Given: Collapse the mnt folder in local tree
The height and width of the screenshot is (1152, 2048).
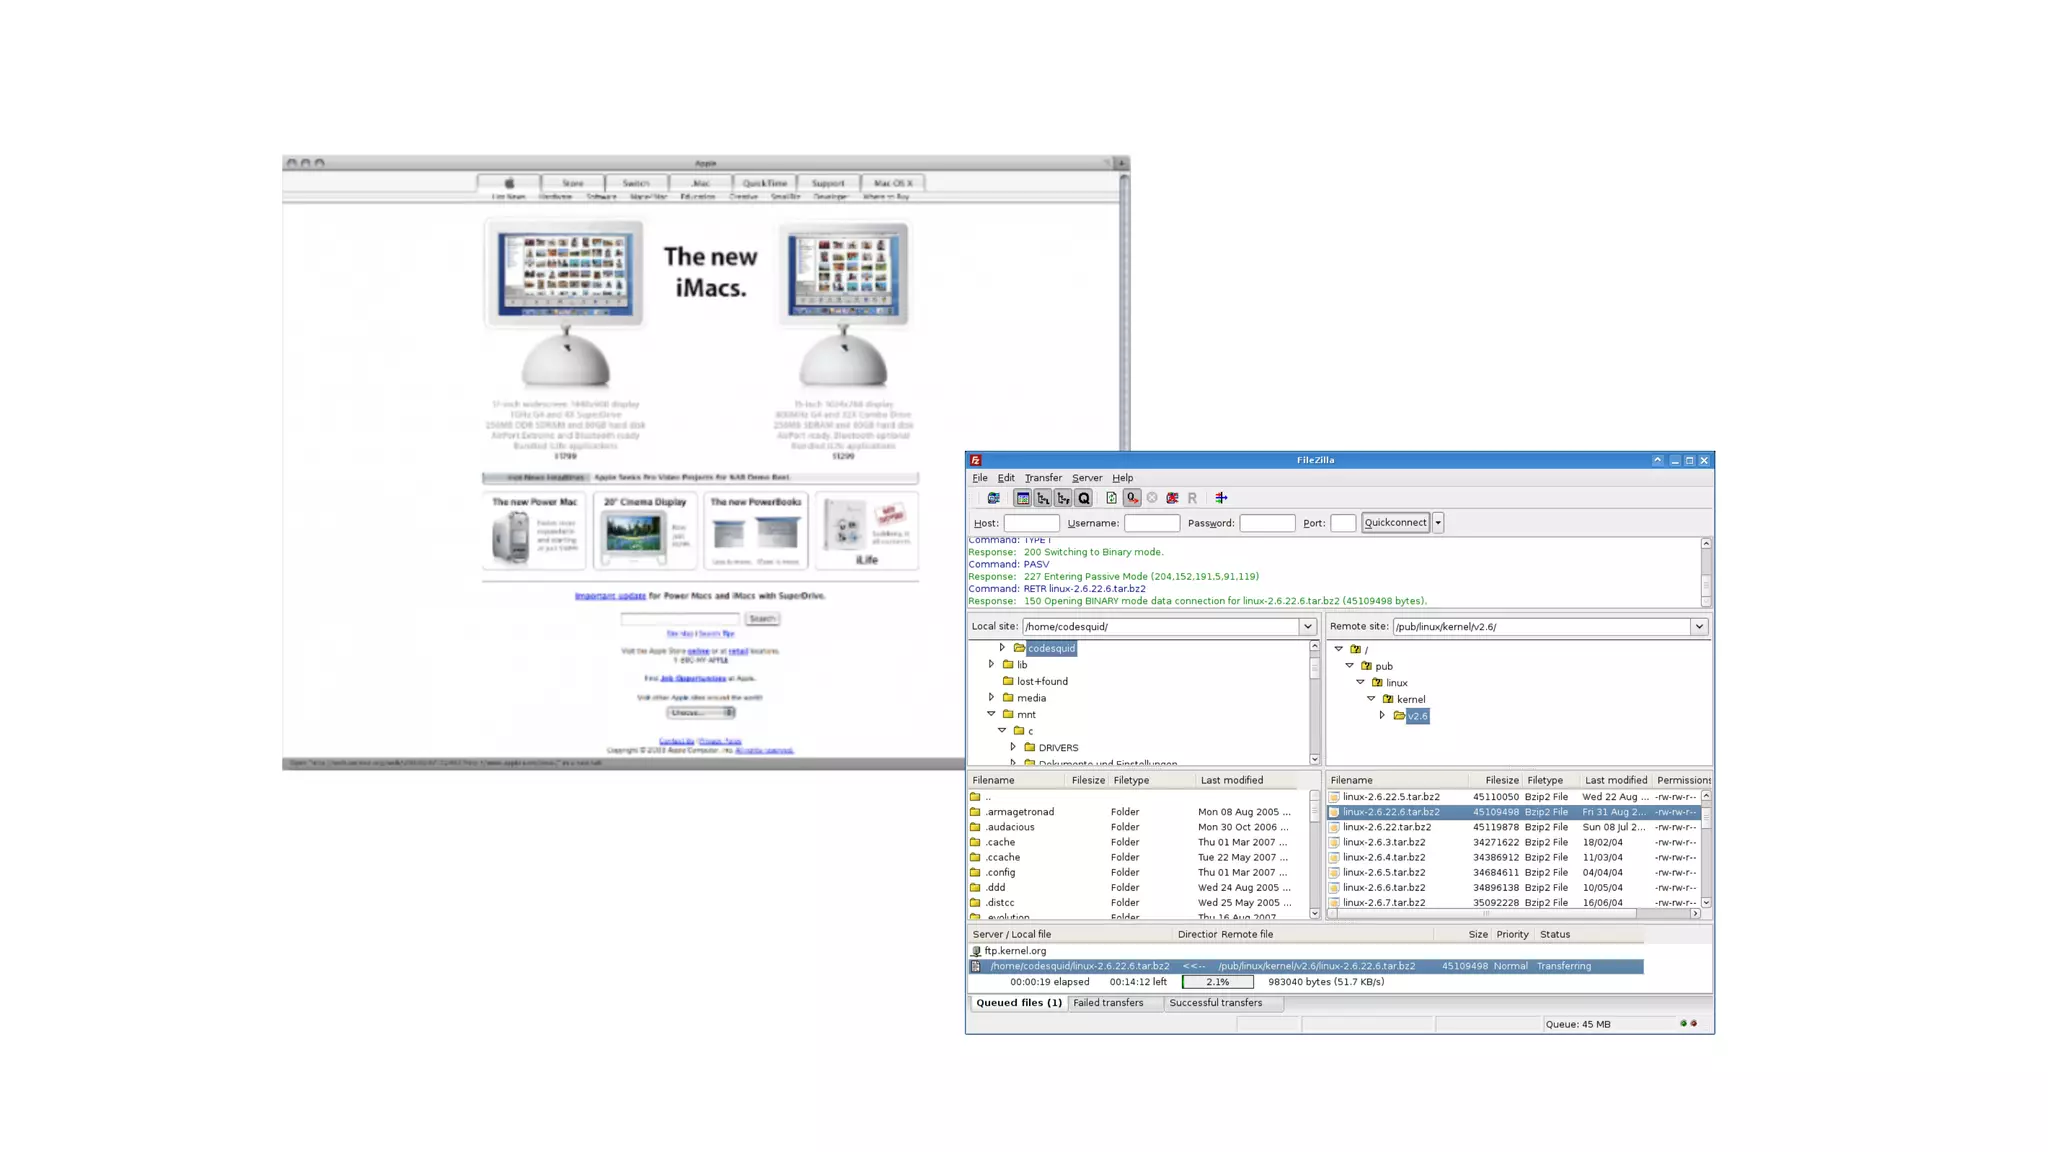Looking at the screenshot, I should tap(992, 714).
